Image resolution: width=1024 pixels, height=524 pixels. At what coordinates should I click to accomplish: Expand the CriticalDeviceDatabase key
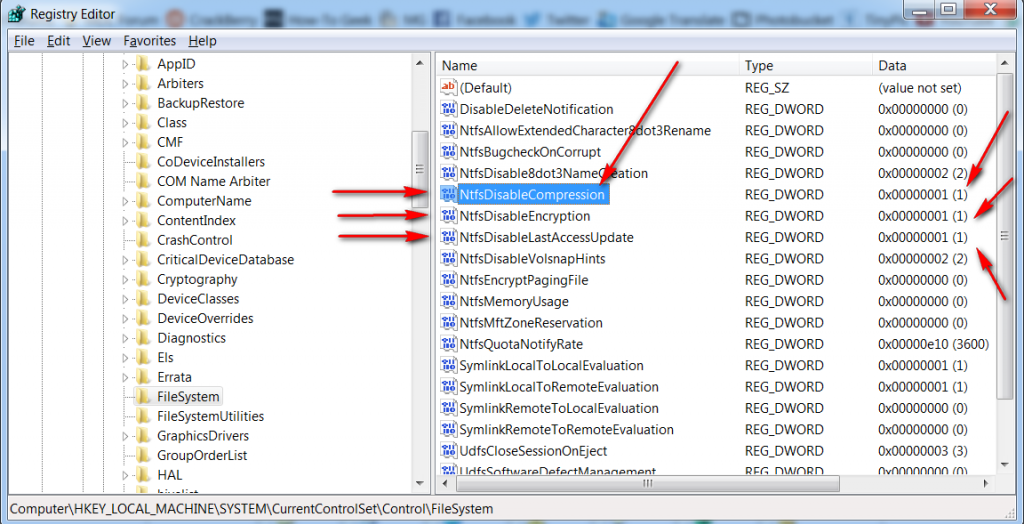pos(126,260)
